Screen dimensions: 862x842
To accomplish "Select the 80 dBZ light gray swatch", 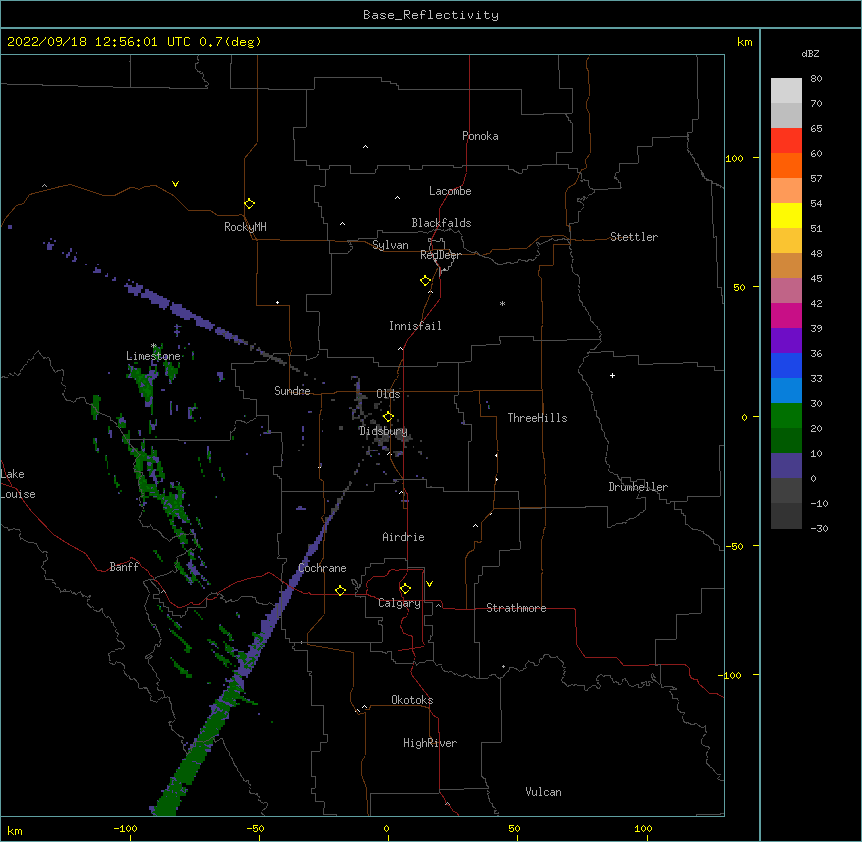I will (786, 91).
